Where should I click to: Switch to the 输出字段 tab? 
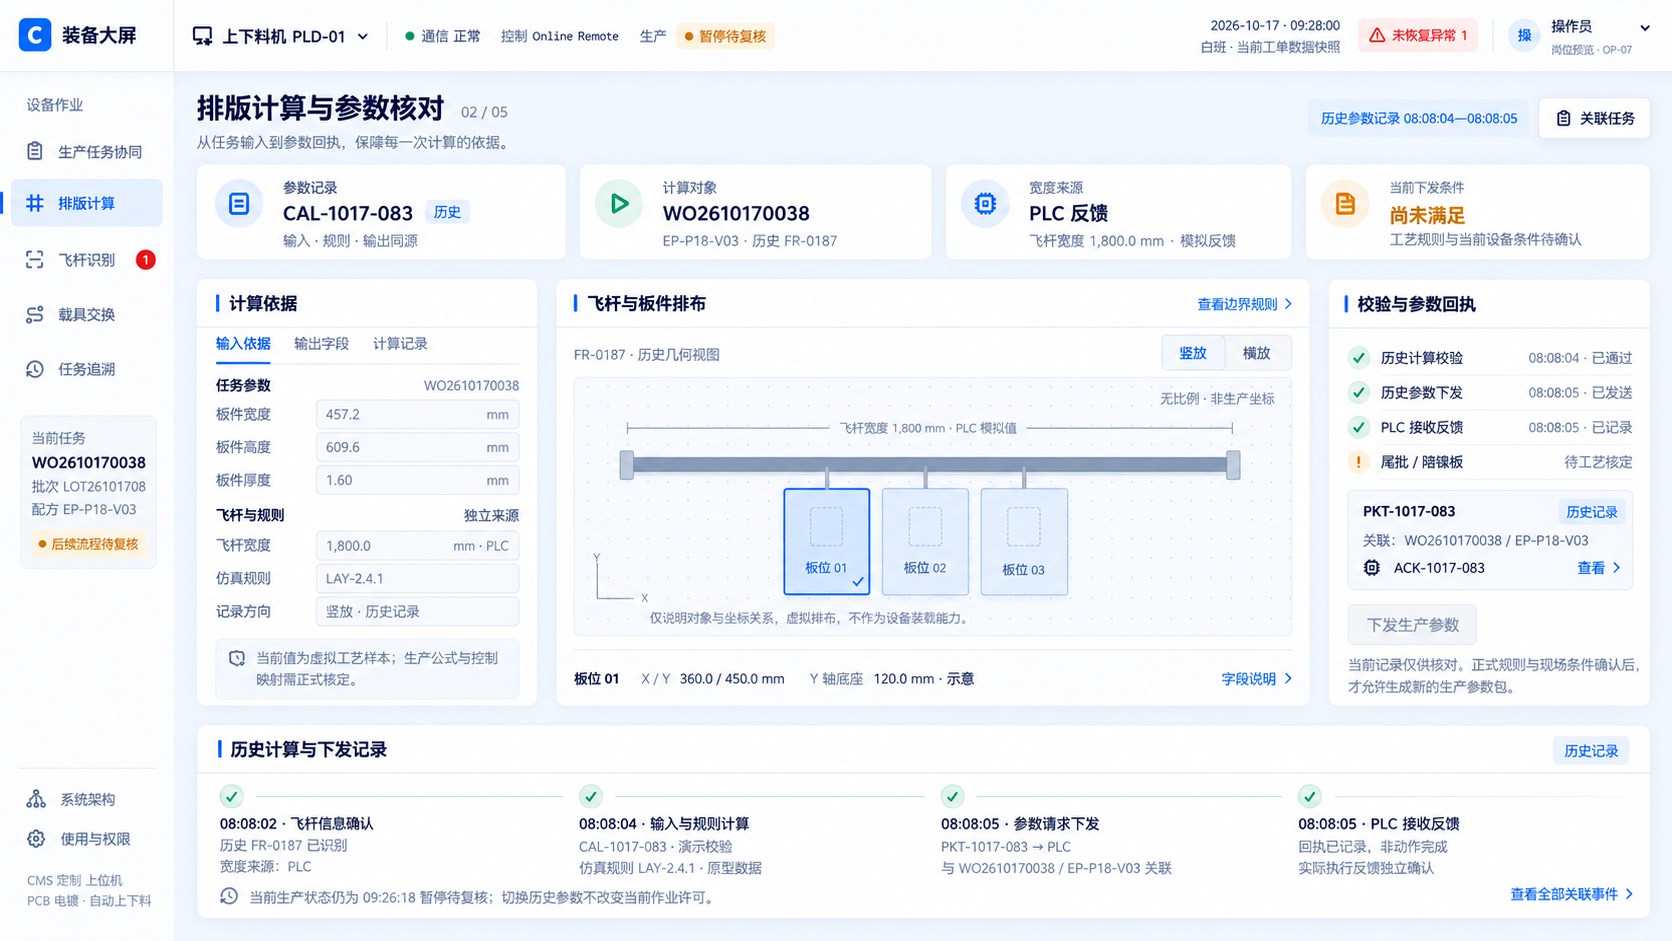[321, 344]
